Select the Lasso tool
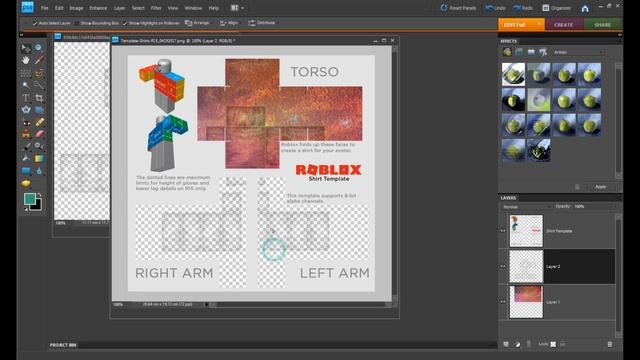This screenshot has width=640, height=360. pyautogui.click(x=39, y=73)
